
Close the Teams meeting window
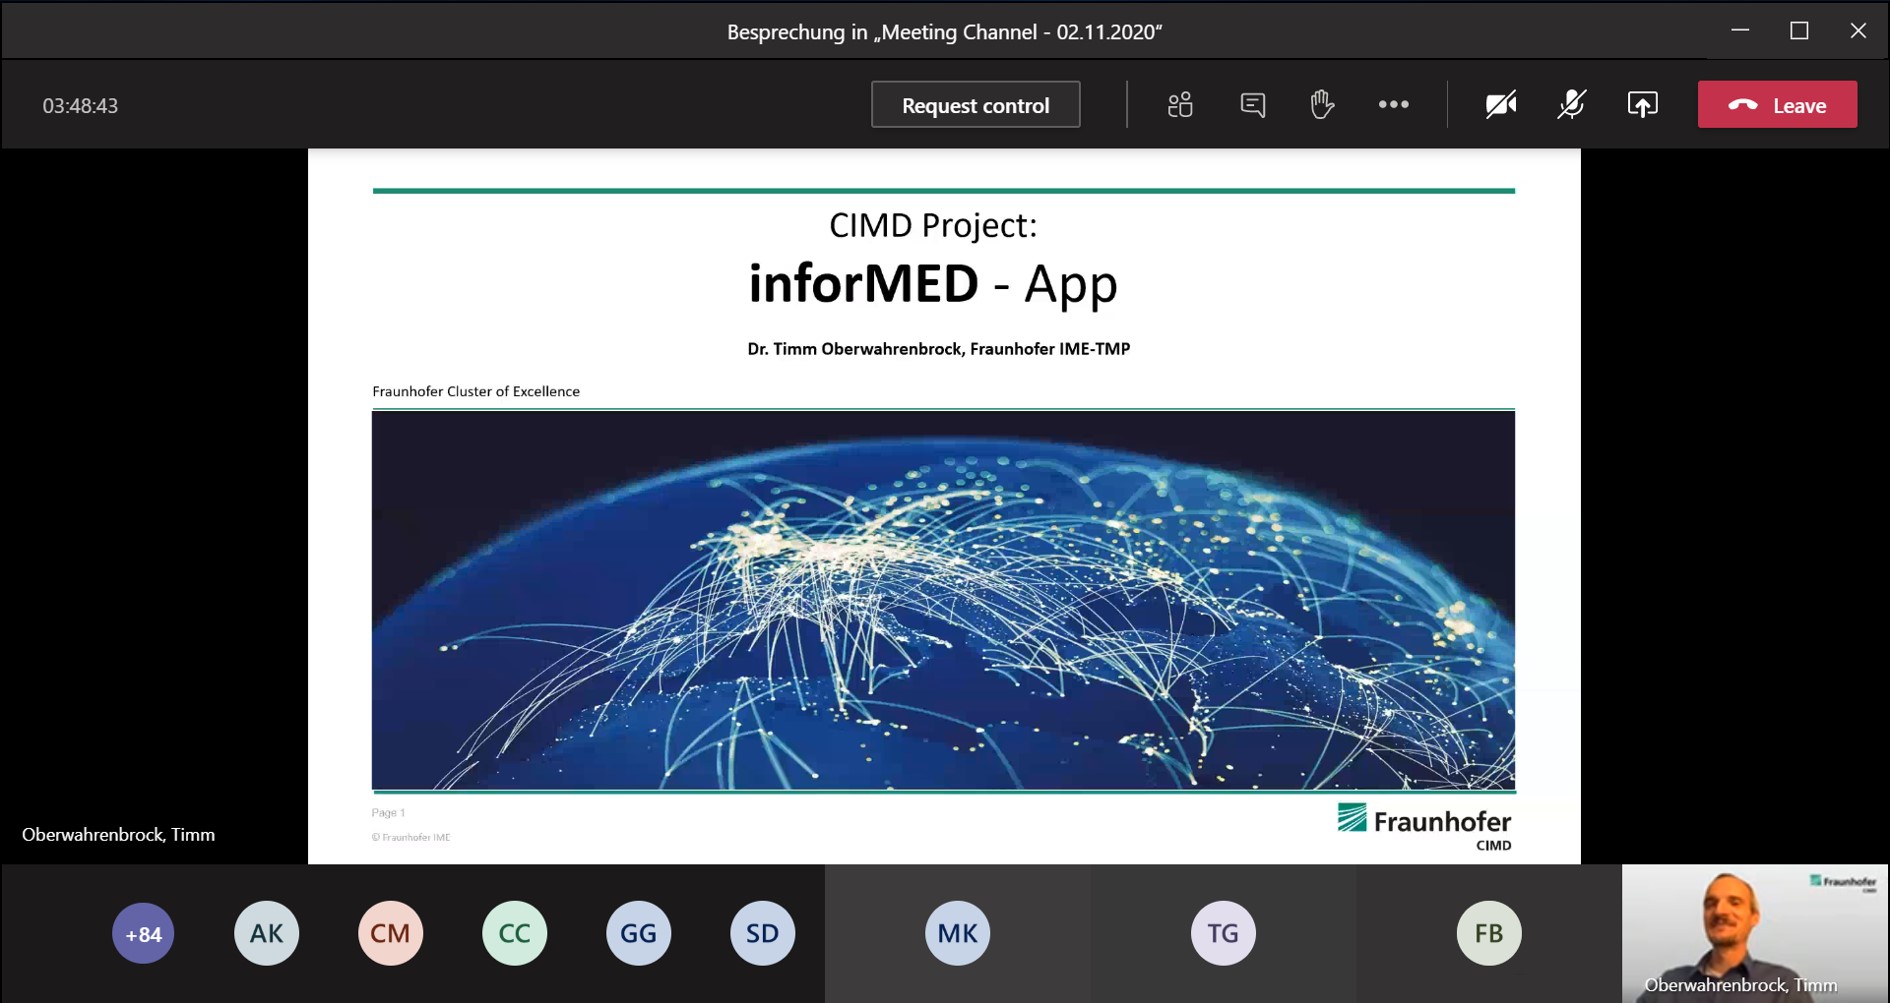click(x=1858, y=31)
